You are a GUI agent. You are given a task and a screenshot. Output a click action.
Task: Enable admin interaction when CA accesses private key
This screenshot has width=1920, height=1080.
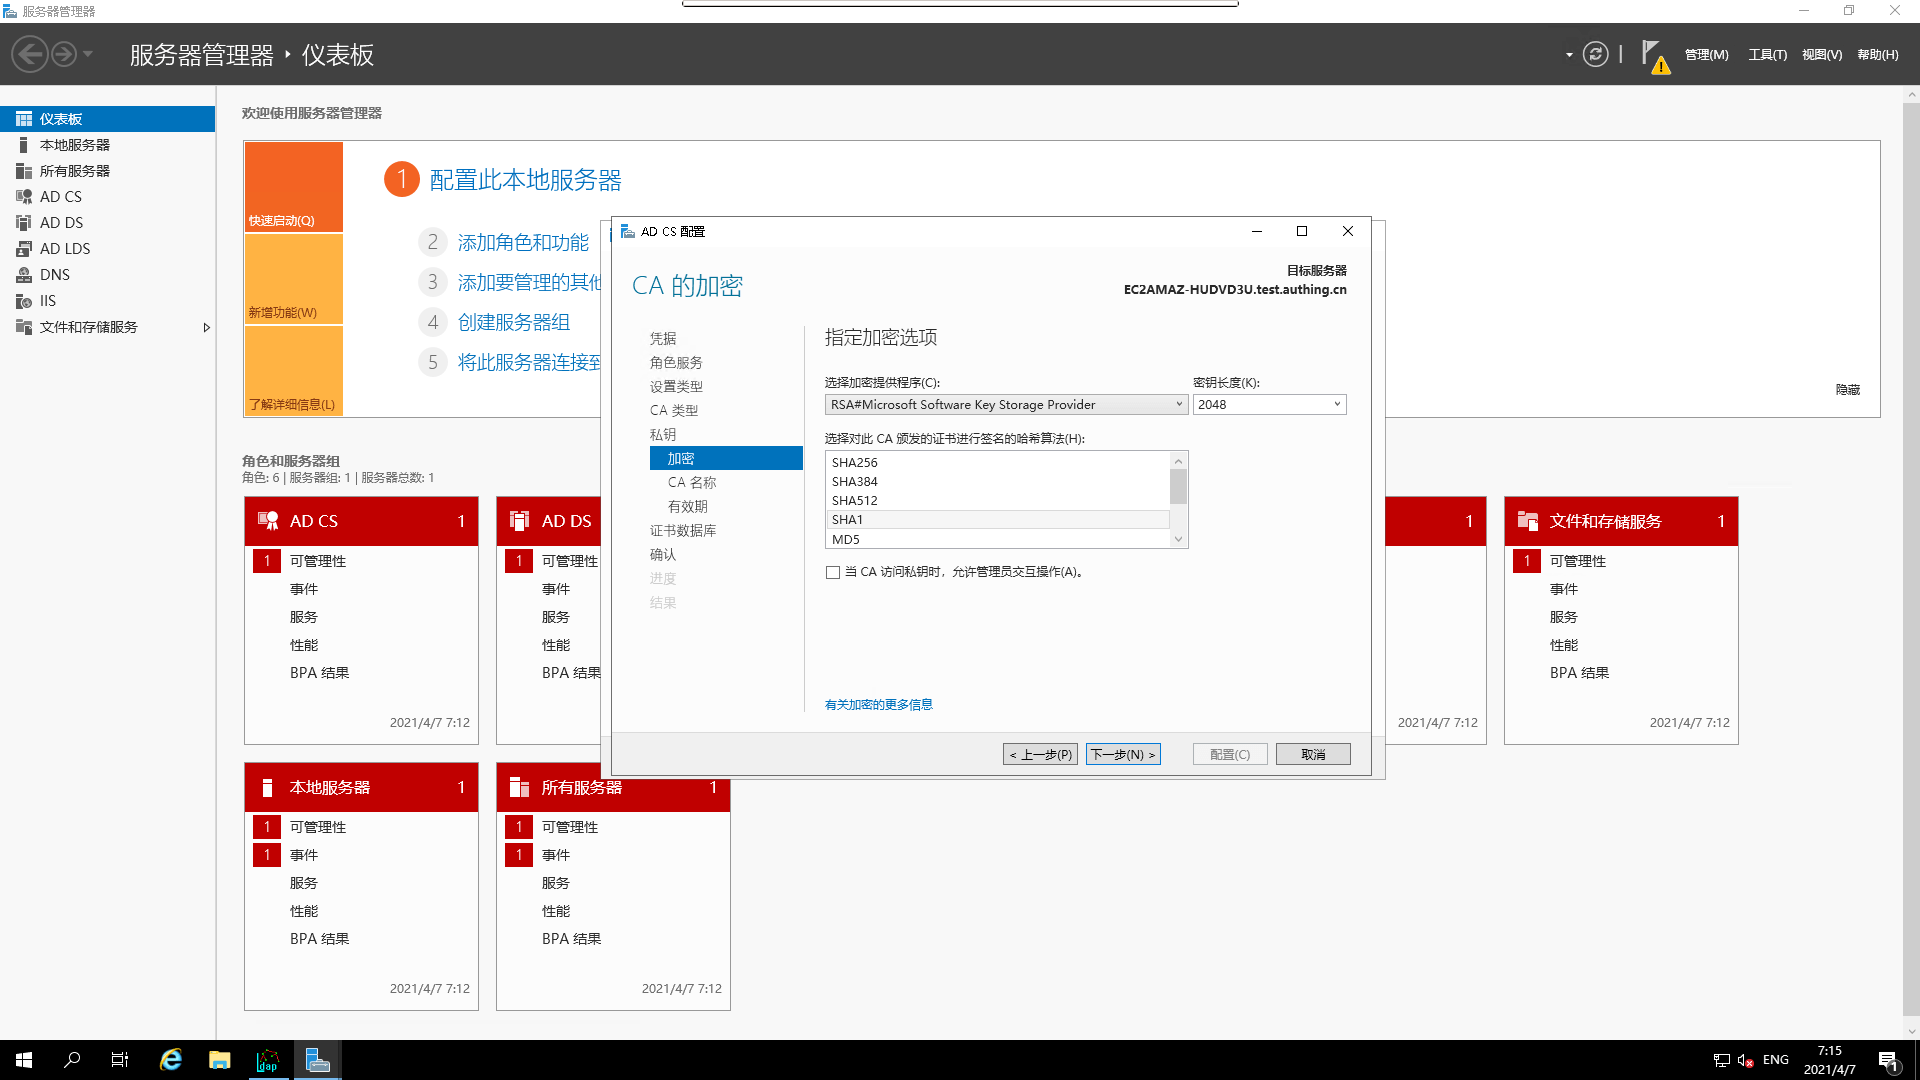pos(833,572)
